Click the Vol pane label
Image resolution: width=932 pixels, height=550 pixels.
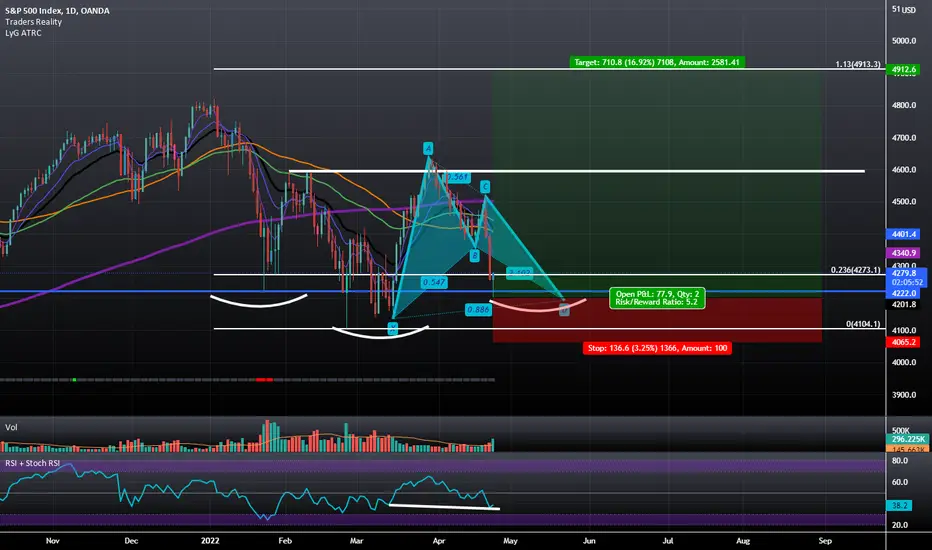(x=11, y=428)
